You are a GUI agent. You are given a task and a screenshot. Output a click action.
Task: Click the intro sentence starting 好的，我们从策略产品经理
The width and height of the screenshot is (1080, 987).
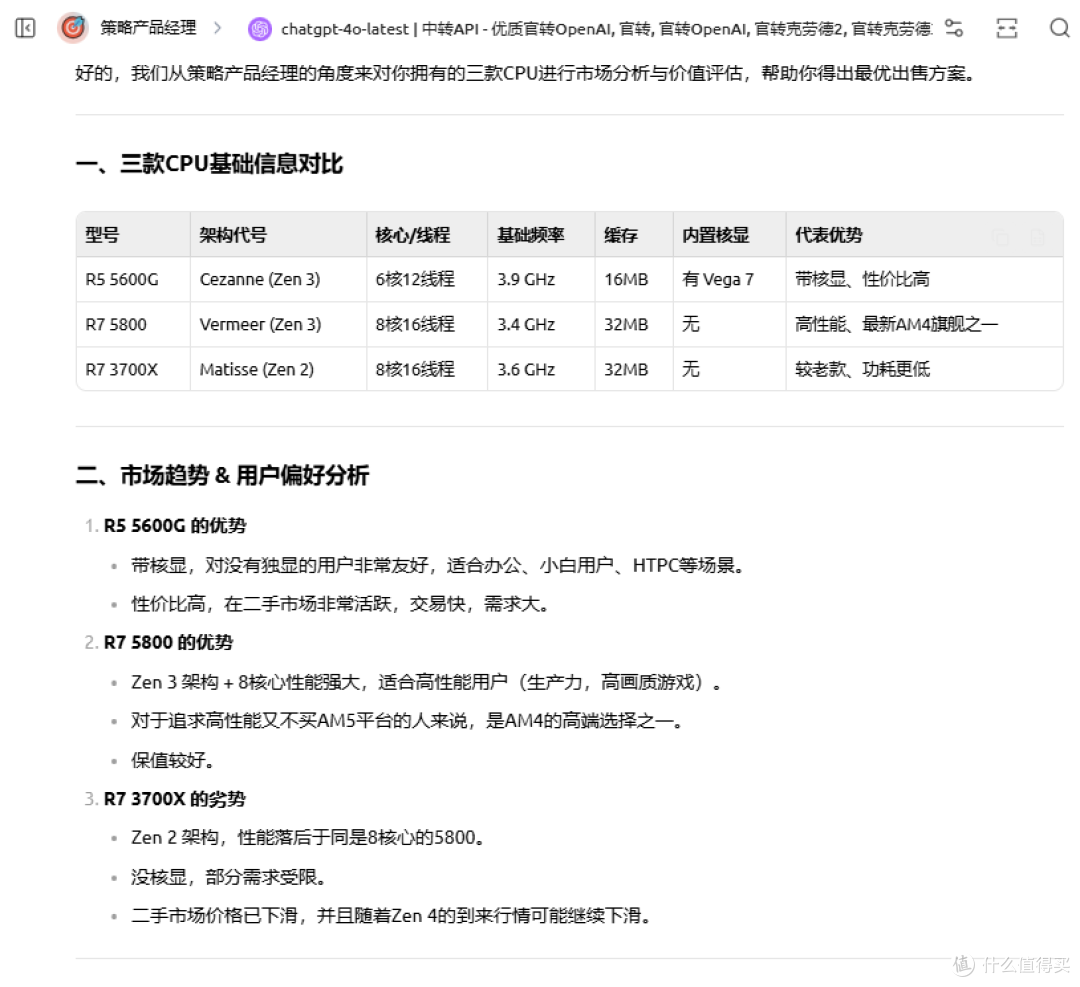525,73
